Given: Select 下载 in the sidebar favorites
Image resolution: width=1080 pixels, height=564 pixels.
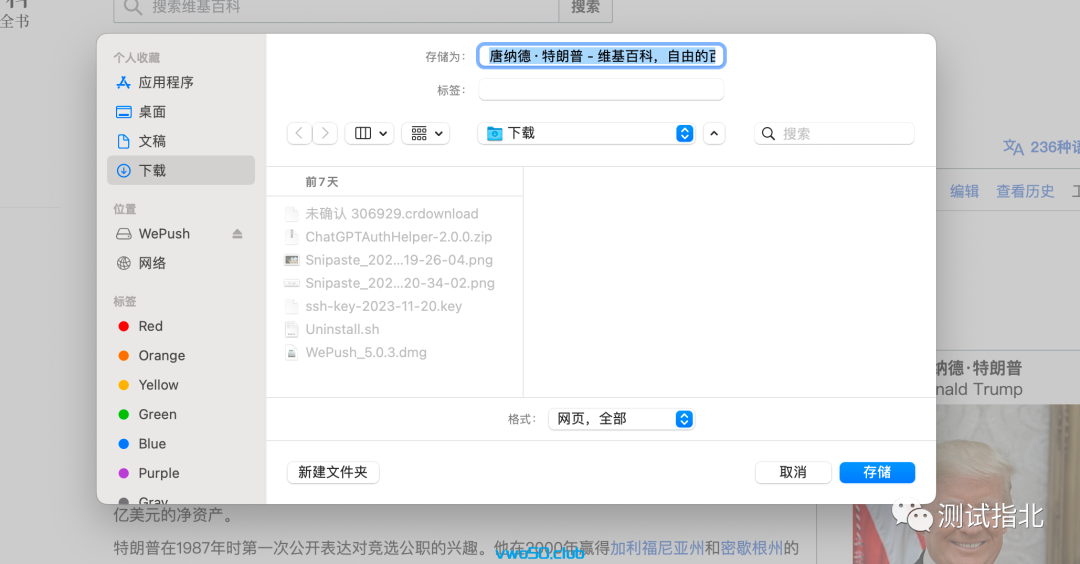Looking at the screenshot, I should click(180, 170).
